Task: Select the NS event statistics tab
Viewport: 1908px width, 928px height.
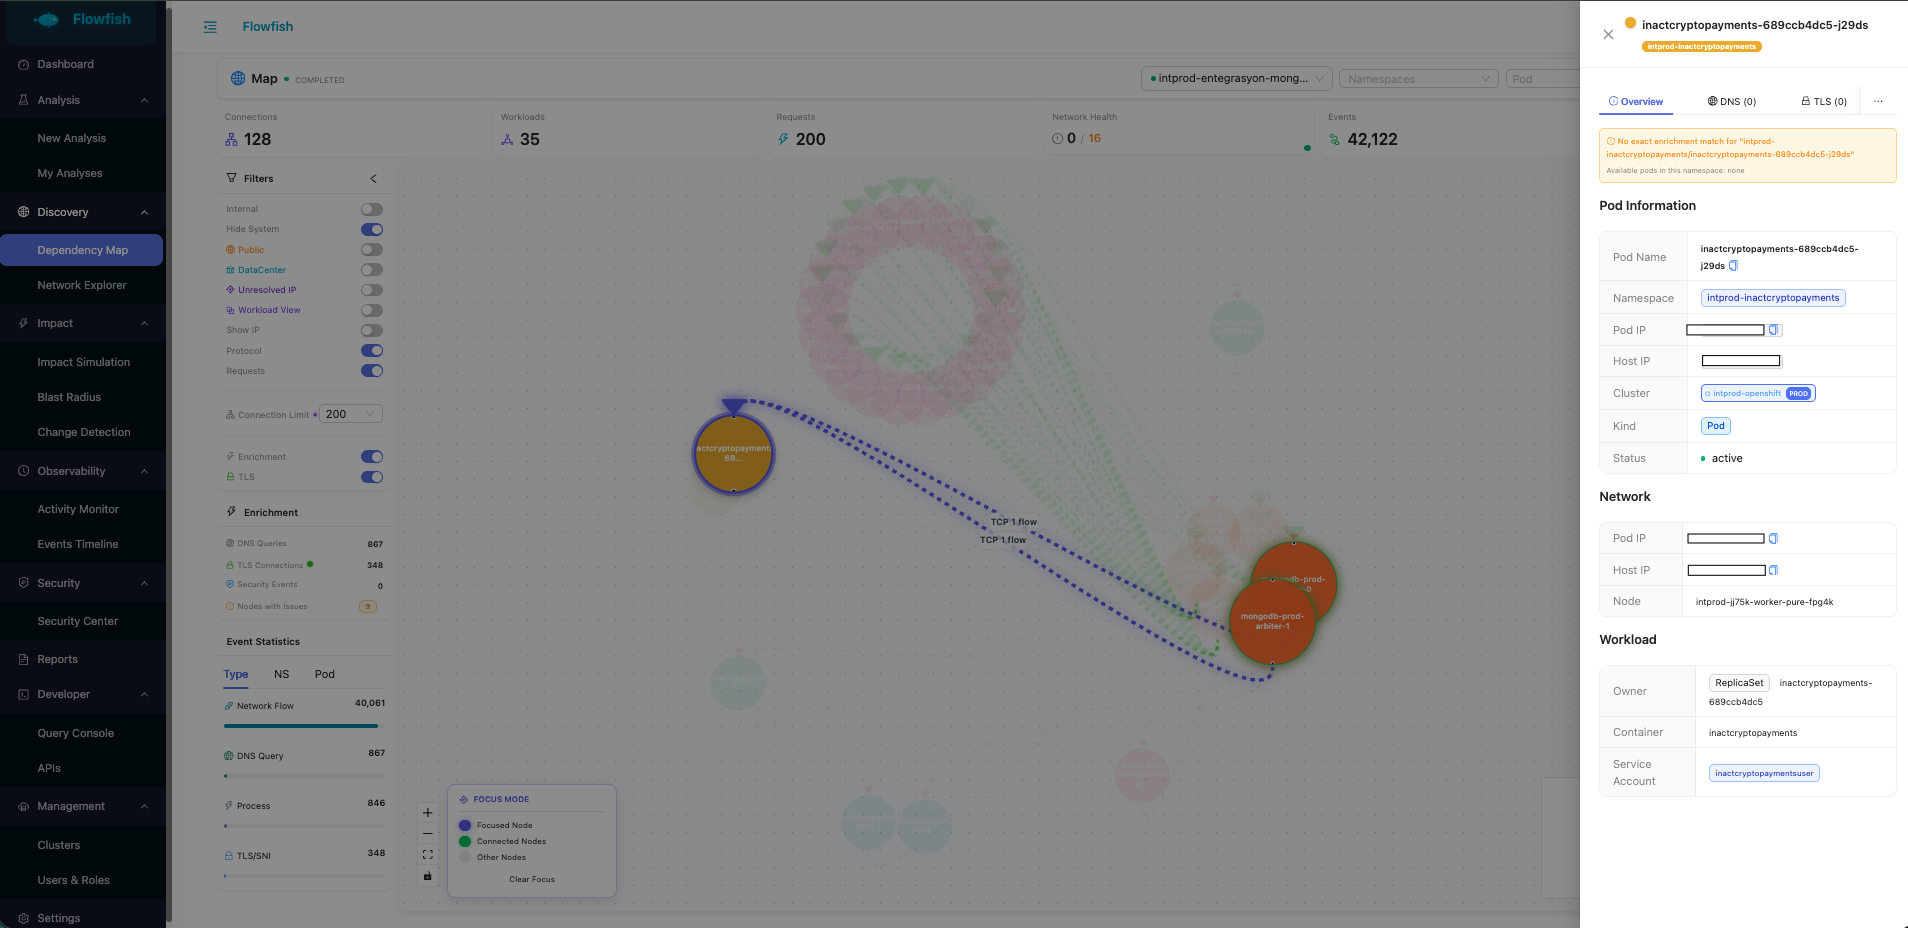Action: click(x=282, y=675)
